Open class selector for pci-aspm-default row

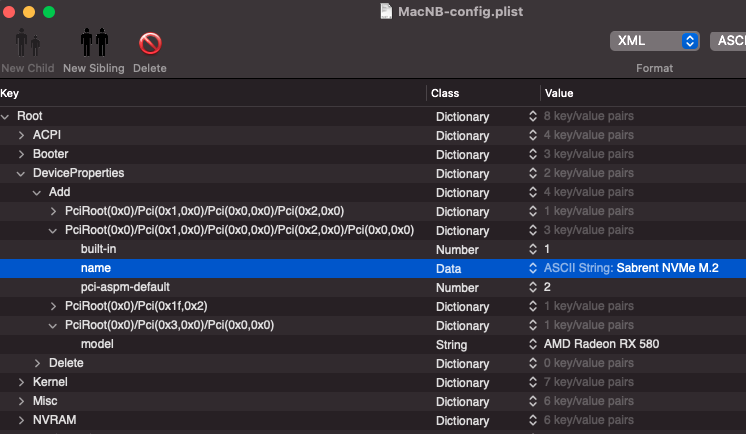533,287
